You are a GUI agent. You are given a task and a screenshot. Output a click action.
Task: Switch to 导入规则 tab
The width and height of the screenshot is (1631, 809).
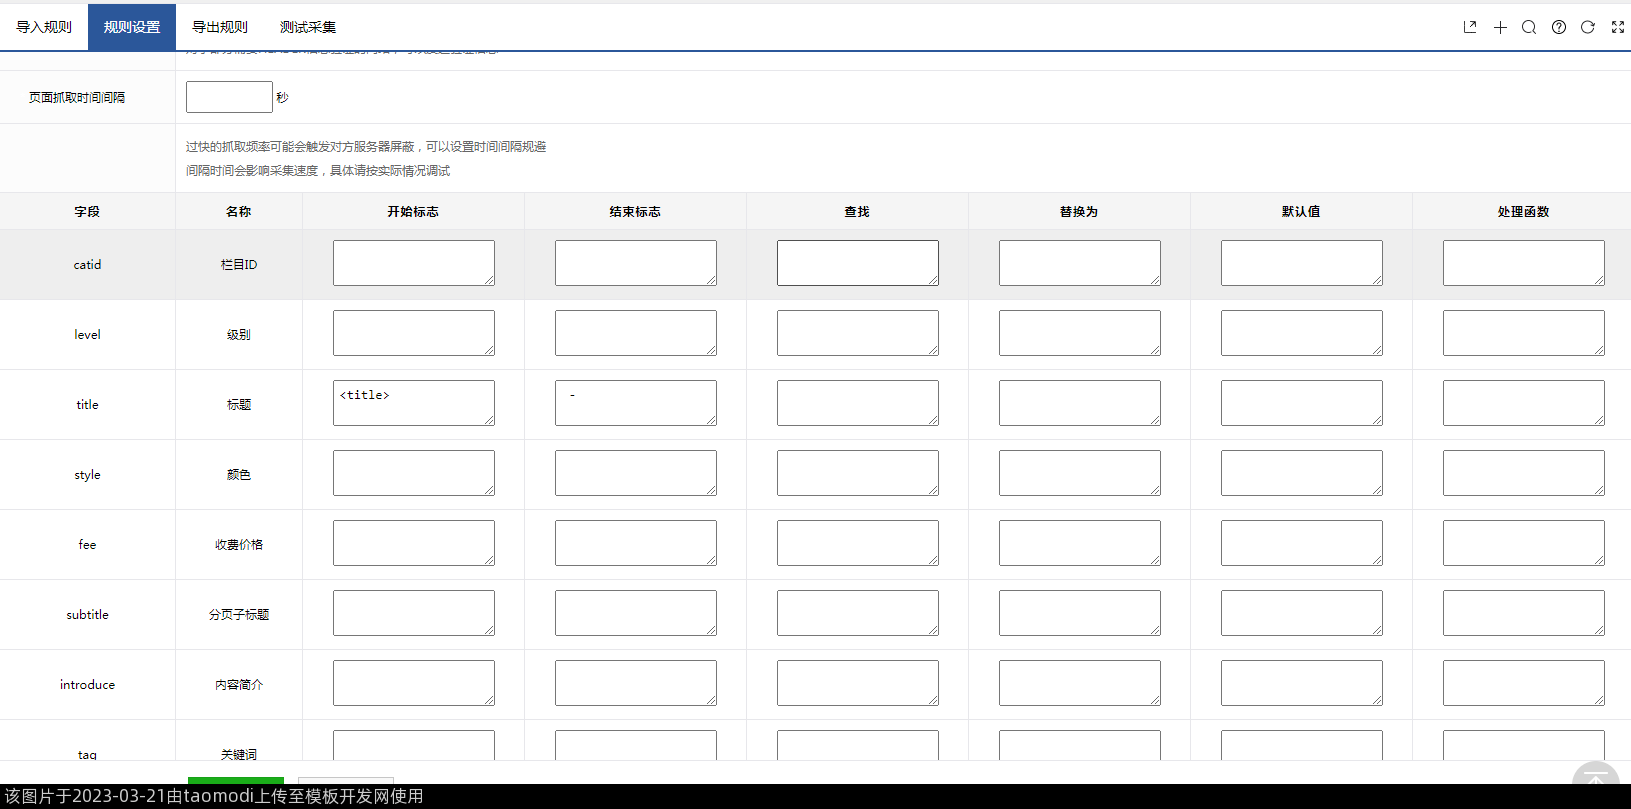pyautogui.click(x=44, y=27)
